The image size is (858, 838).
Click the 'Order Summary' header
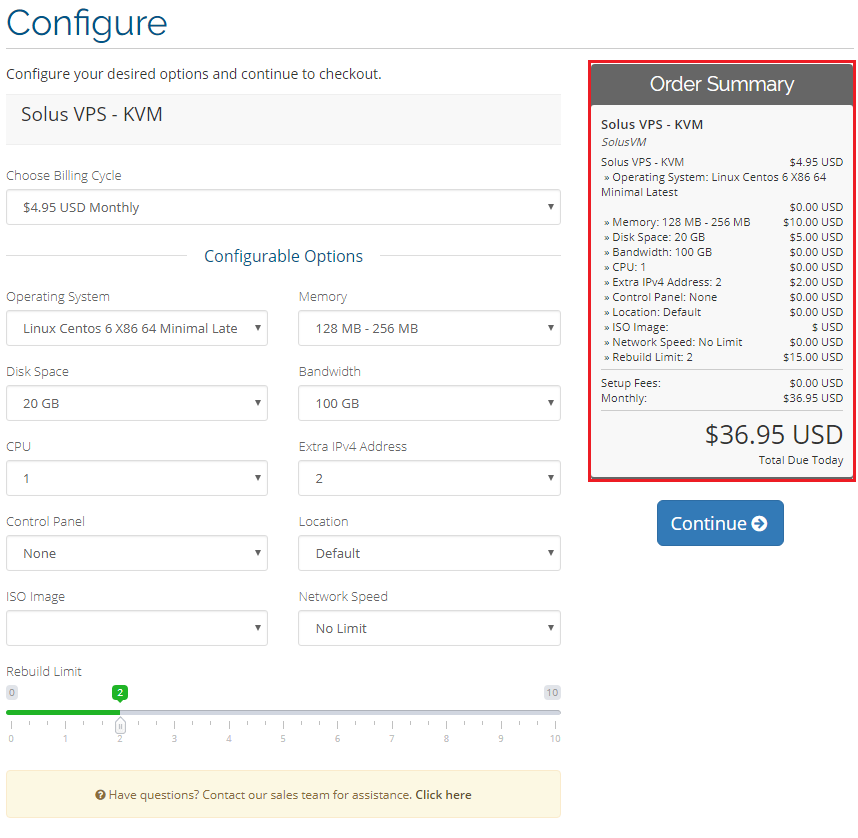click(x=722, y=84)
